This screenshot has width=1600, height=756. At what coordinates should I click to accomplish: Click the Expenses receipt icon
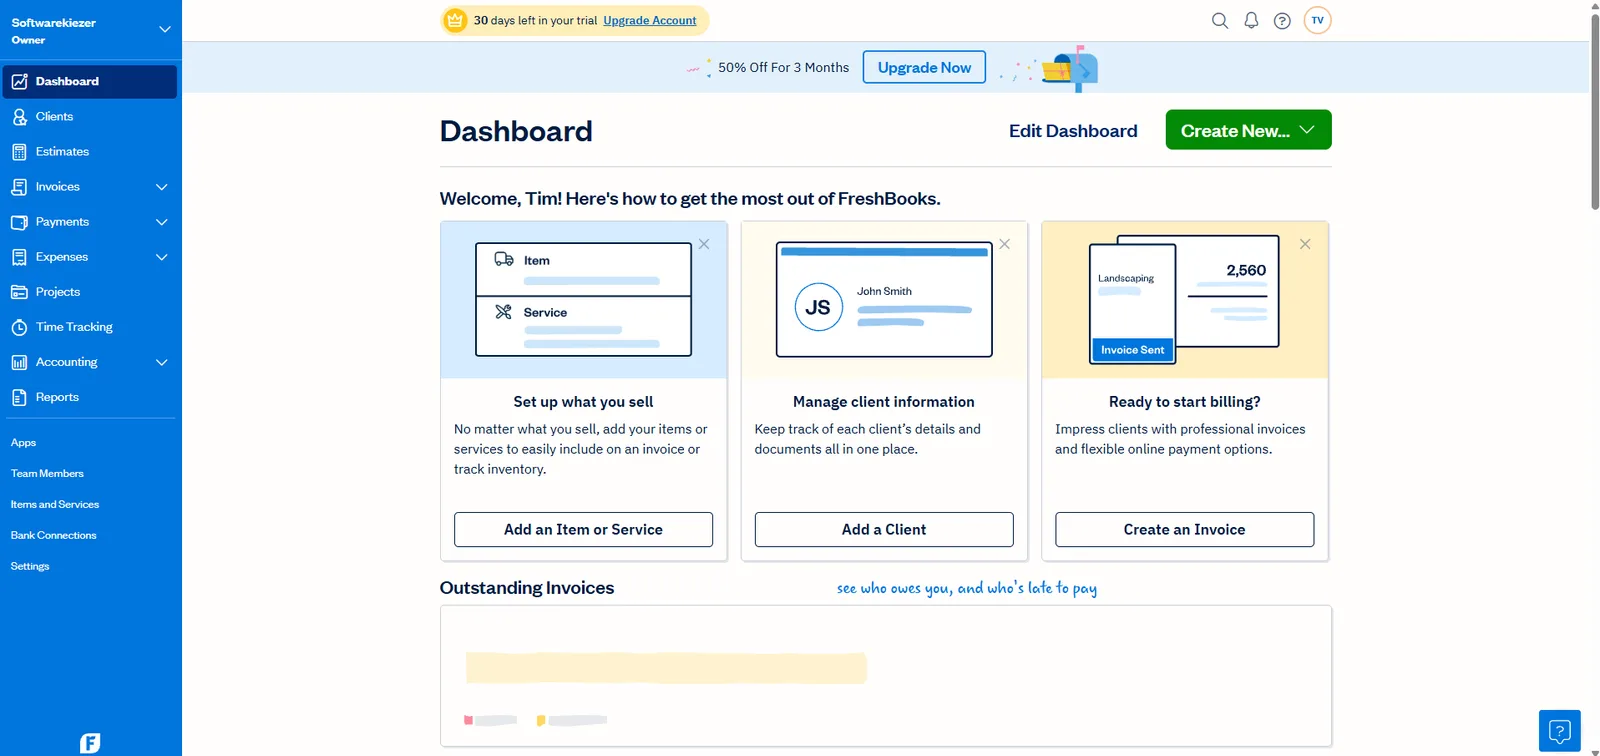(19, 257)
